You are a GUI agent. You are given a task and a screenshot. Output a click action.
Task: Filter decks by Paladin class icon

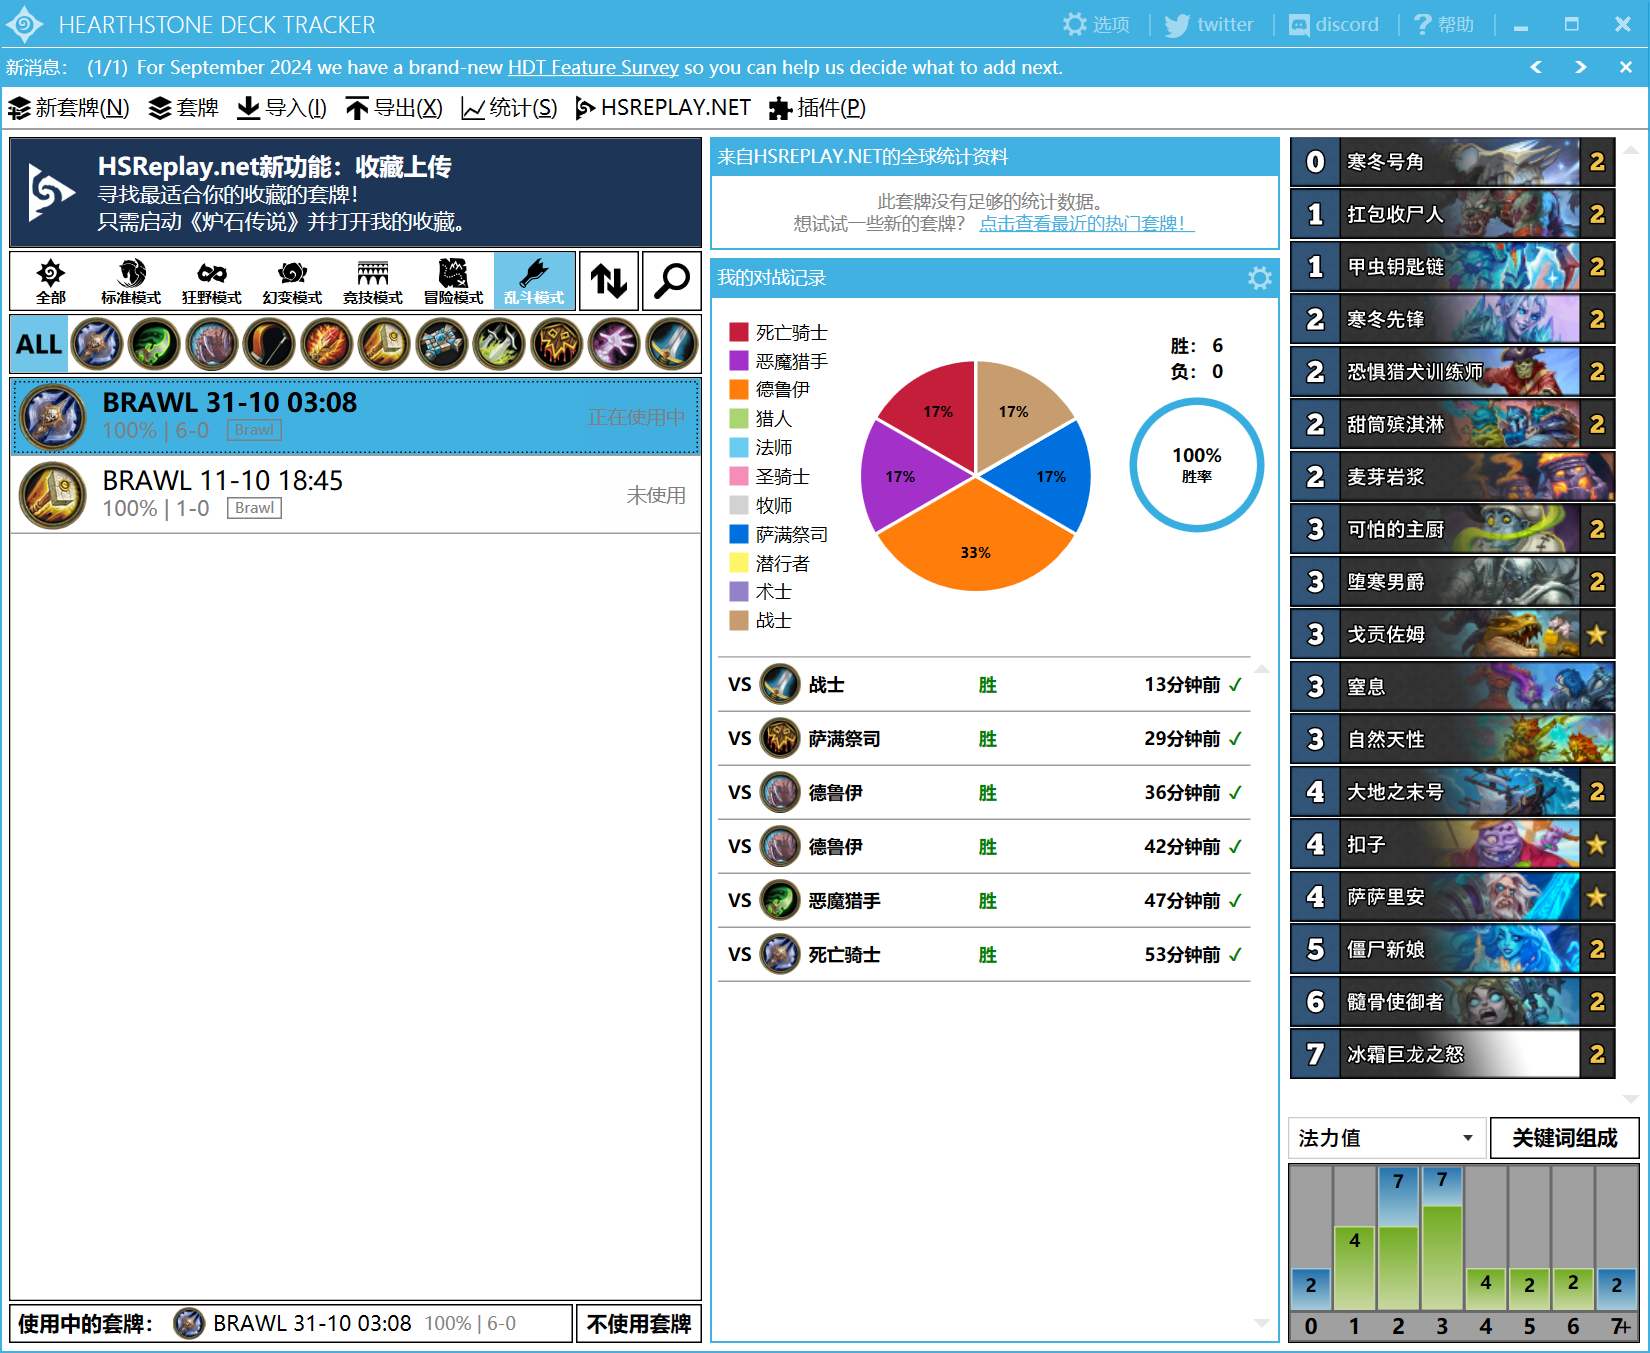click(x=384, y=344)
